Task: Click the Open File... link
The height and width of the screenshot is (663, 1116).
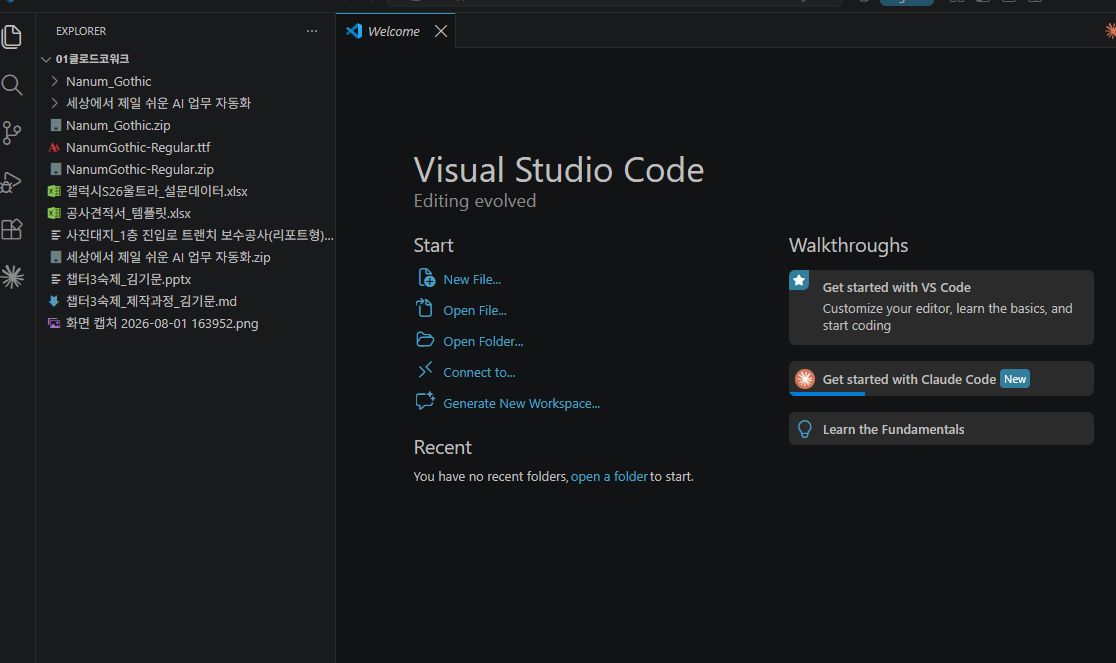Action: click(x=475, y=311)
